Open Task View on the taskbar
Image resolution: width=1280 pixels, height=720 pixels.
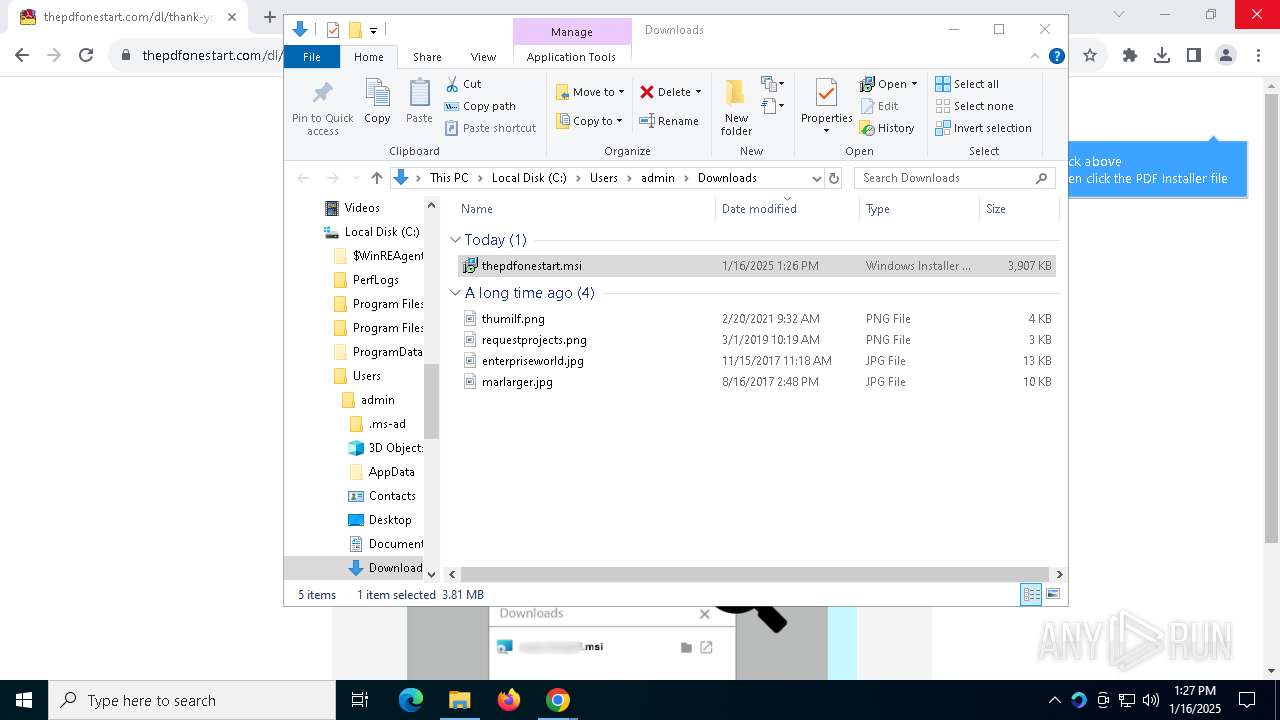(360, 700)
